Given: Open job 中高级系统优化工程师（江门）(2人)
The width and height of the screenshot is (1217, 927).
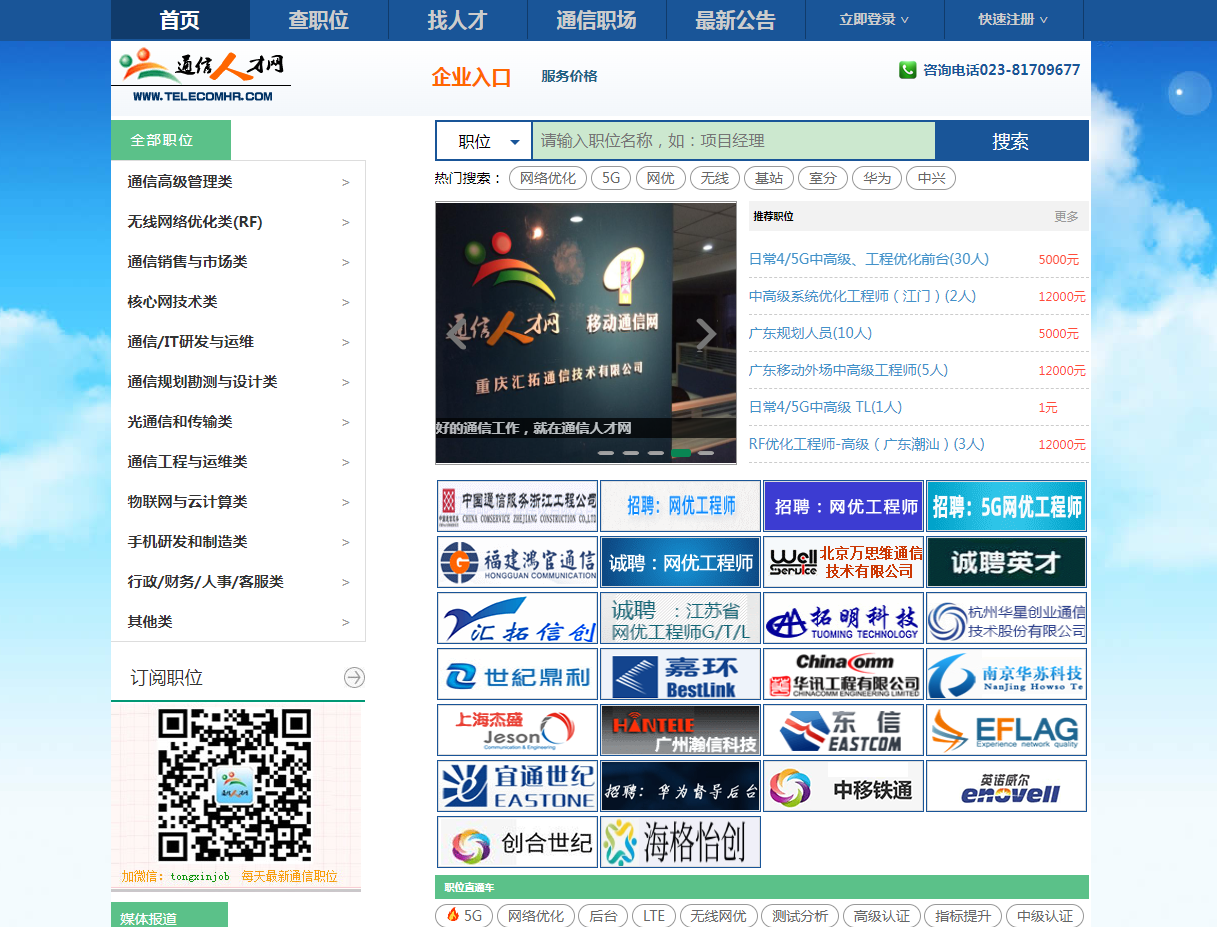Looking at the screenshot, I should (x=862, y=296).
